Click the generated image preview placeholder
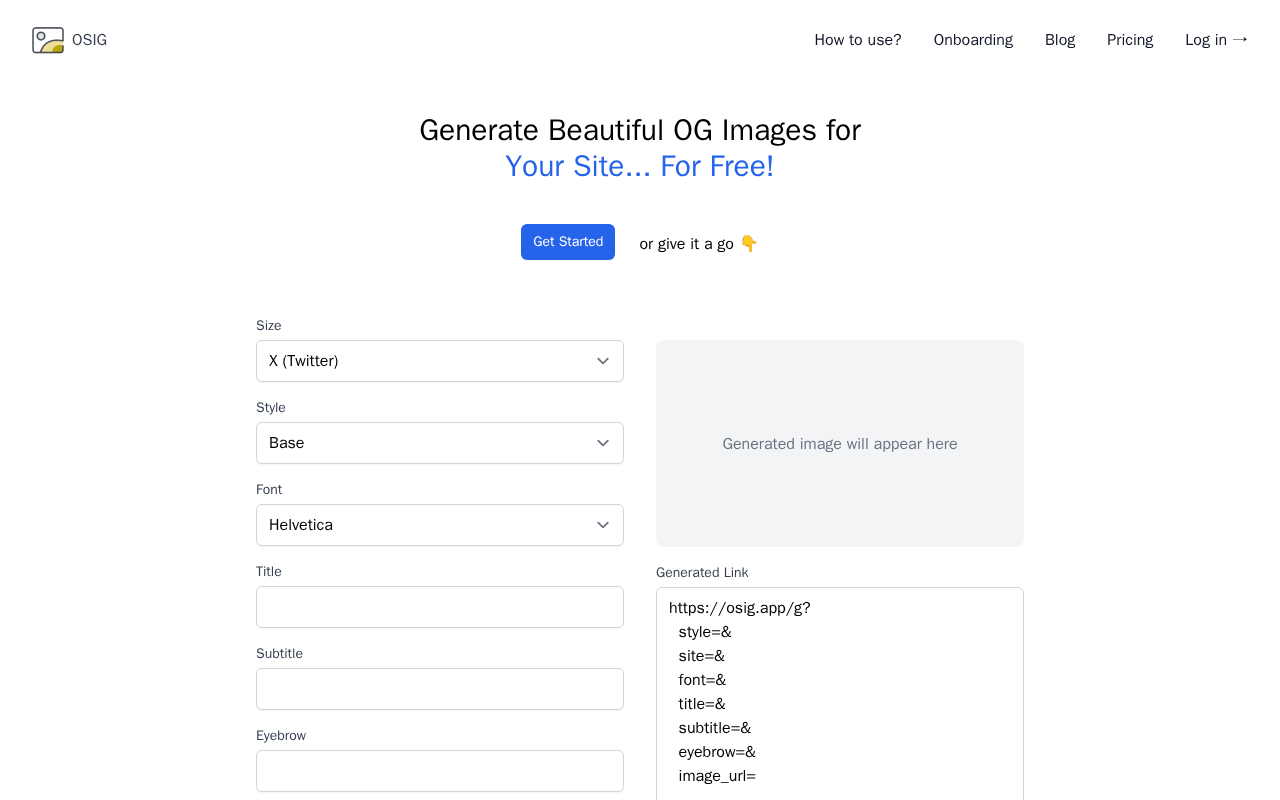The image size is (1280, 800). (840, 444)
